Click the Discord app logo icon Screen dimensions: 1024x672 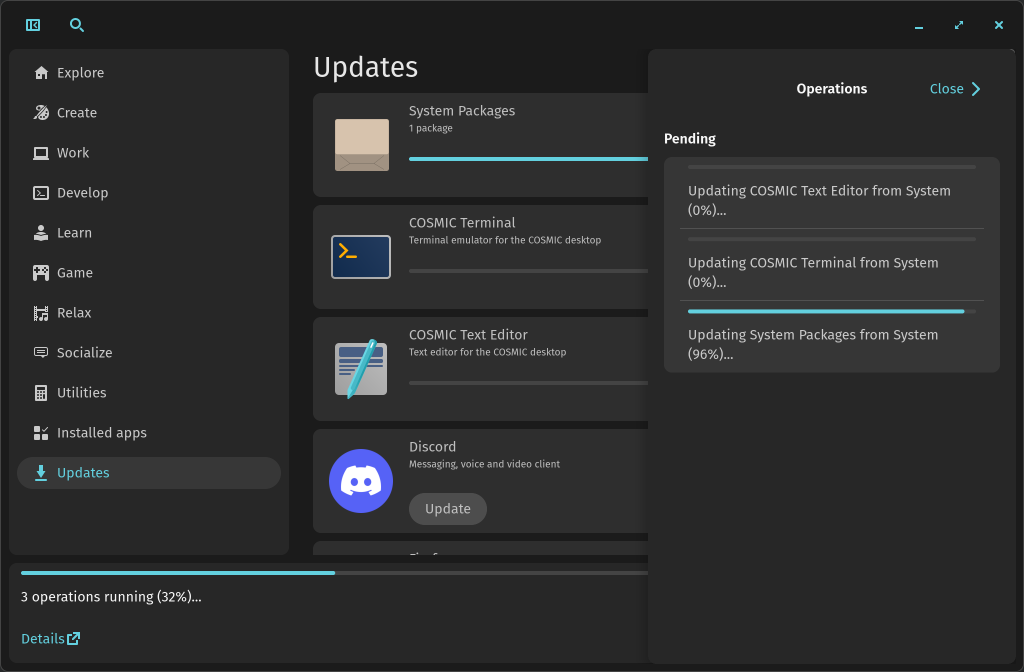pyautogui.click(x=361, y=481)
